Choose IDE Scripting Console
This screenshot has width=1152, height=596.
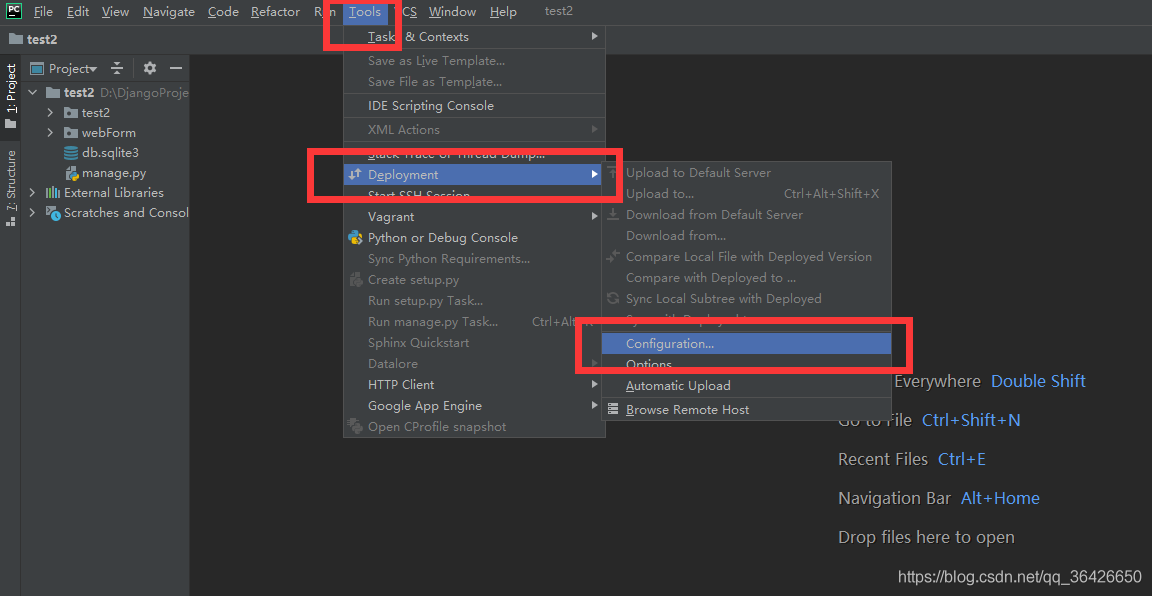[474, 106]
